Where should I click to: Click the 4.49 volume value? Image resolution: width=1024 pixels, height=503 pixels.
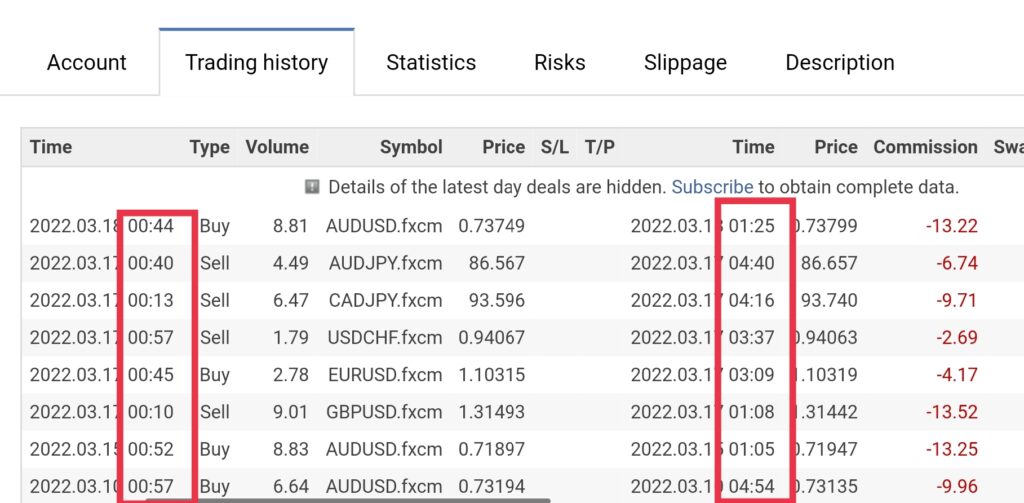tap(290, 263)
